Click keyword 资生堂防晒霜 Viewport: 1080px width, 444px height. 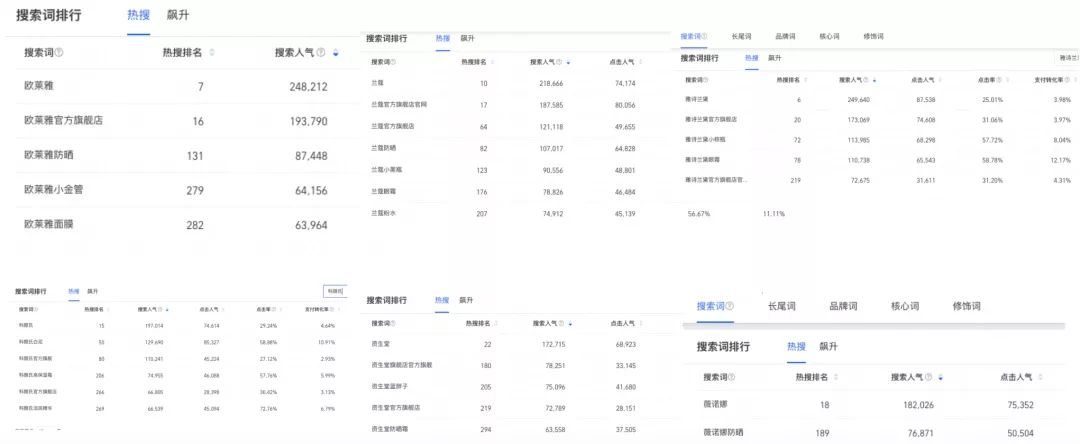click(389, 429)
